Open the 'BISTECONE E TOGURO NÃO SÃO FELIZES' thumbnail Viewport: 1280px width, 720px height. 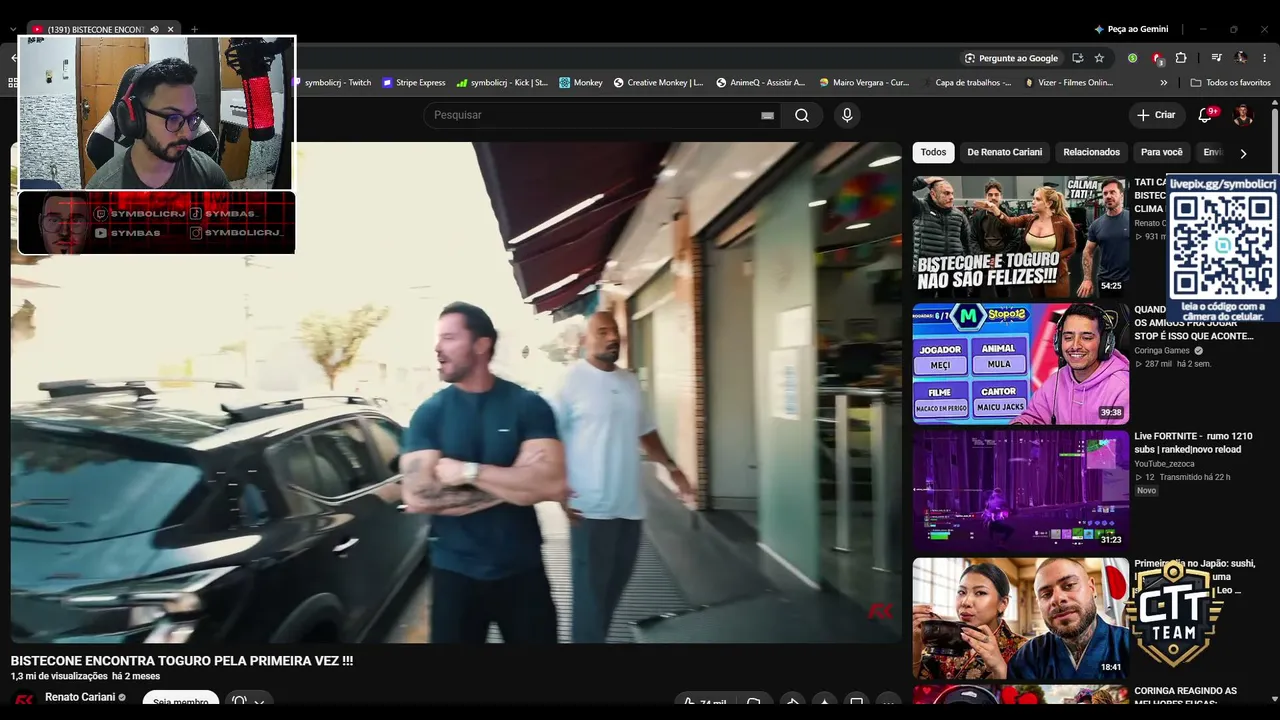[x=1020, y=237]
